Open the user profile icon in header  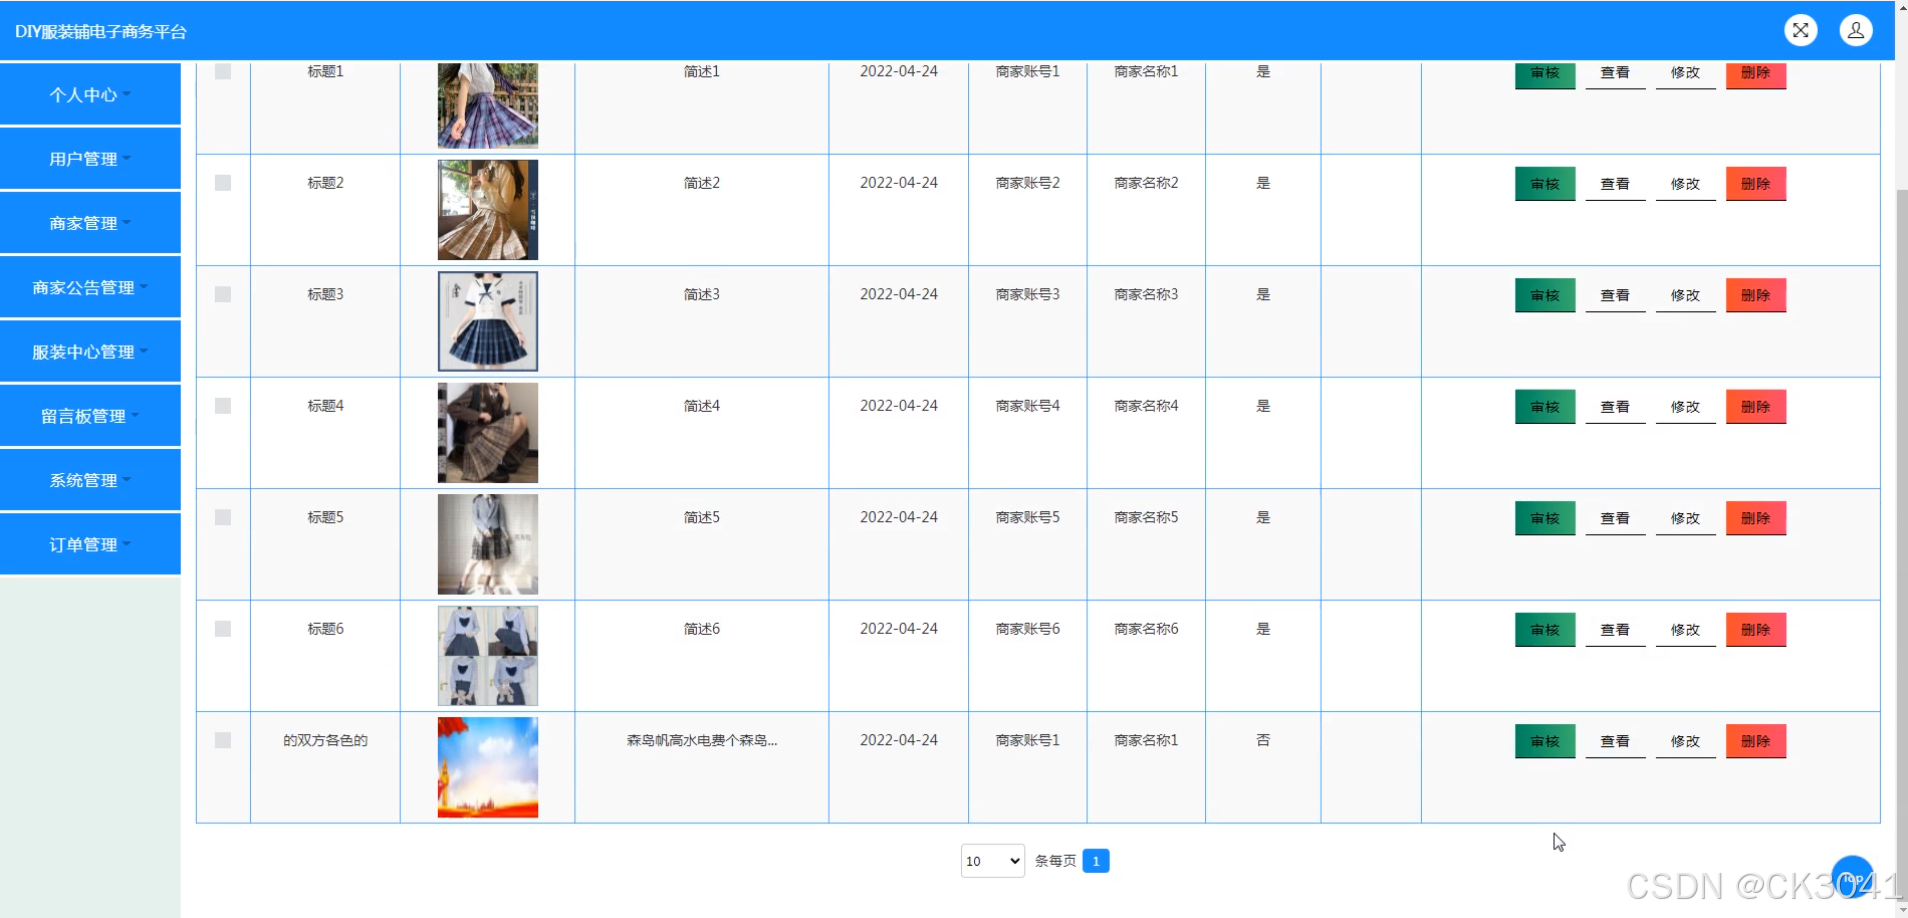(1856, 30)
